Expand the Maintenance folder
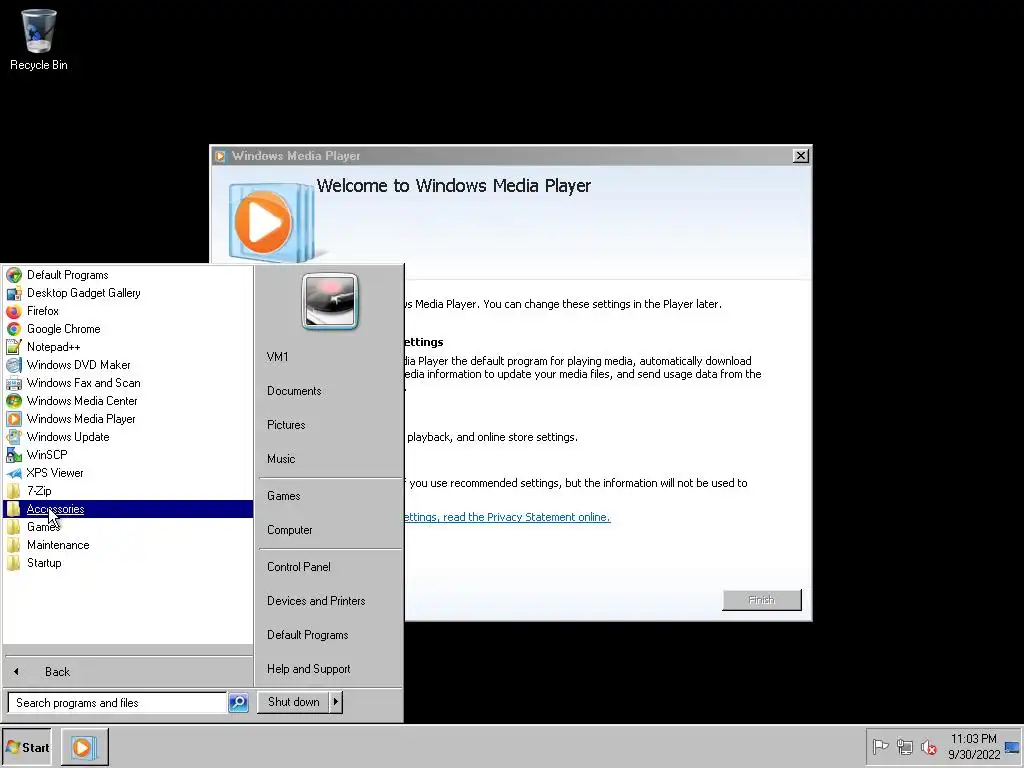Viewport: 1024px width, 768px height. point(128,545)
